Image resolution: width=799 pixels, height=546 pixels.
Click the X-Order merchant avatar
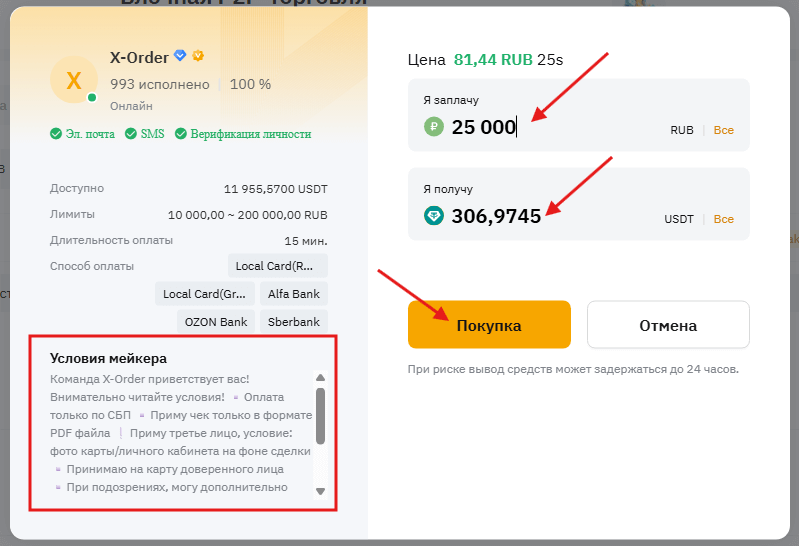(73, 81)
